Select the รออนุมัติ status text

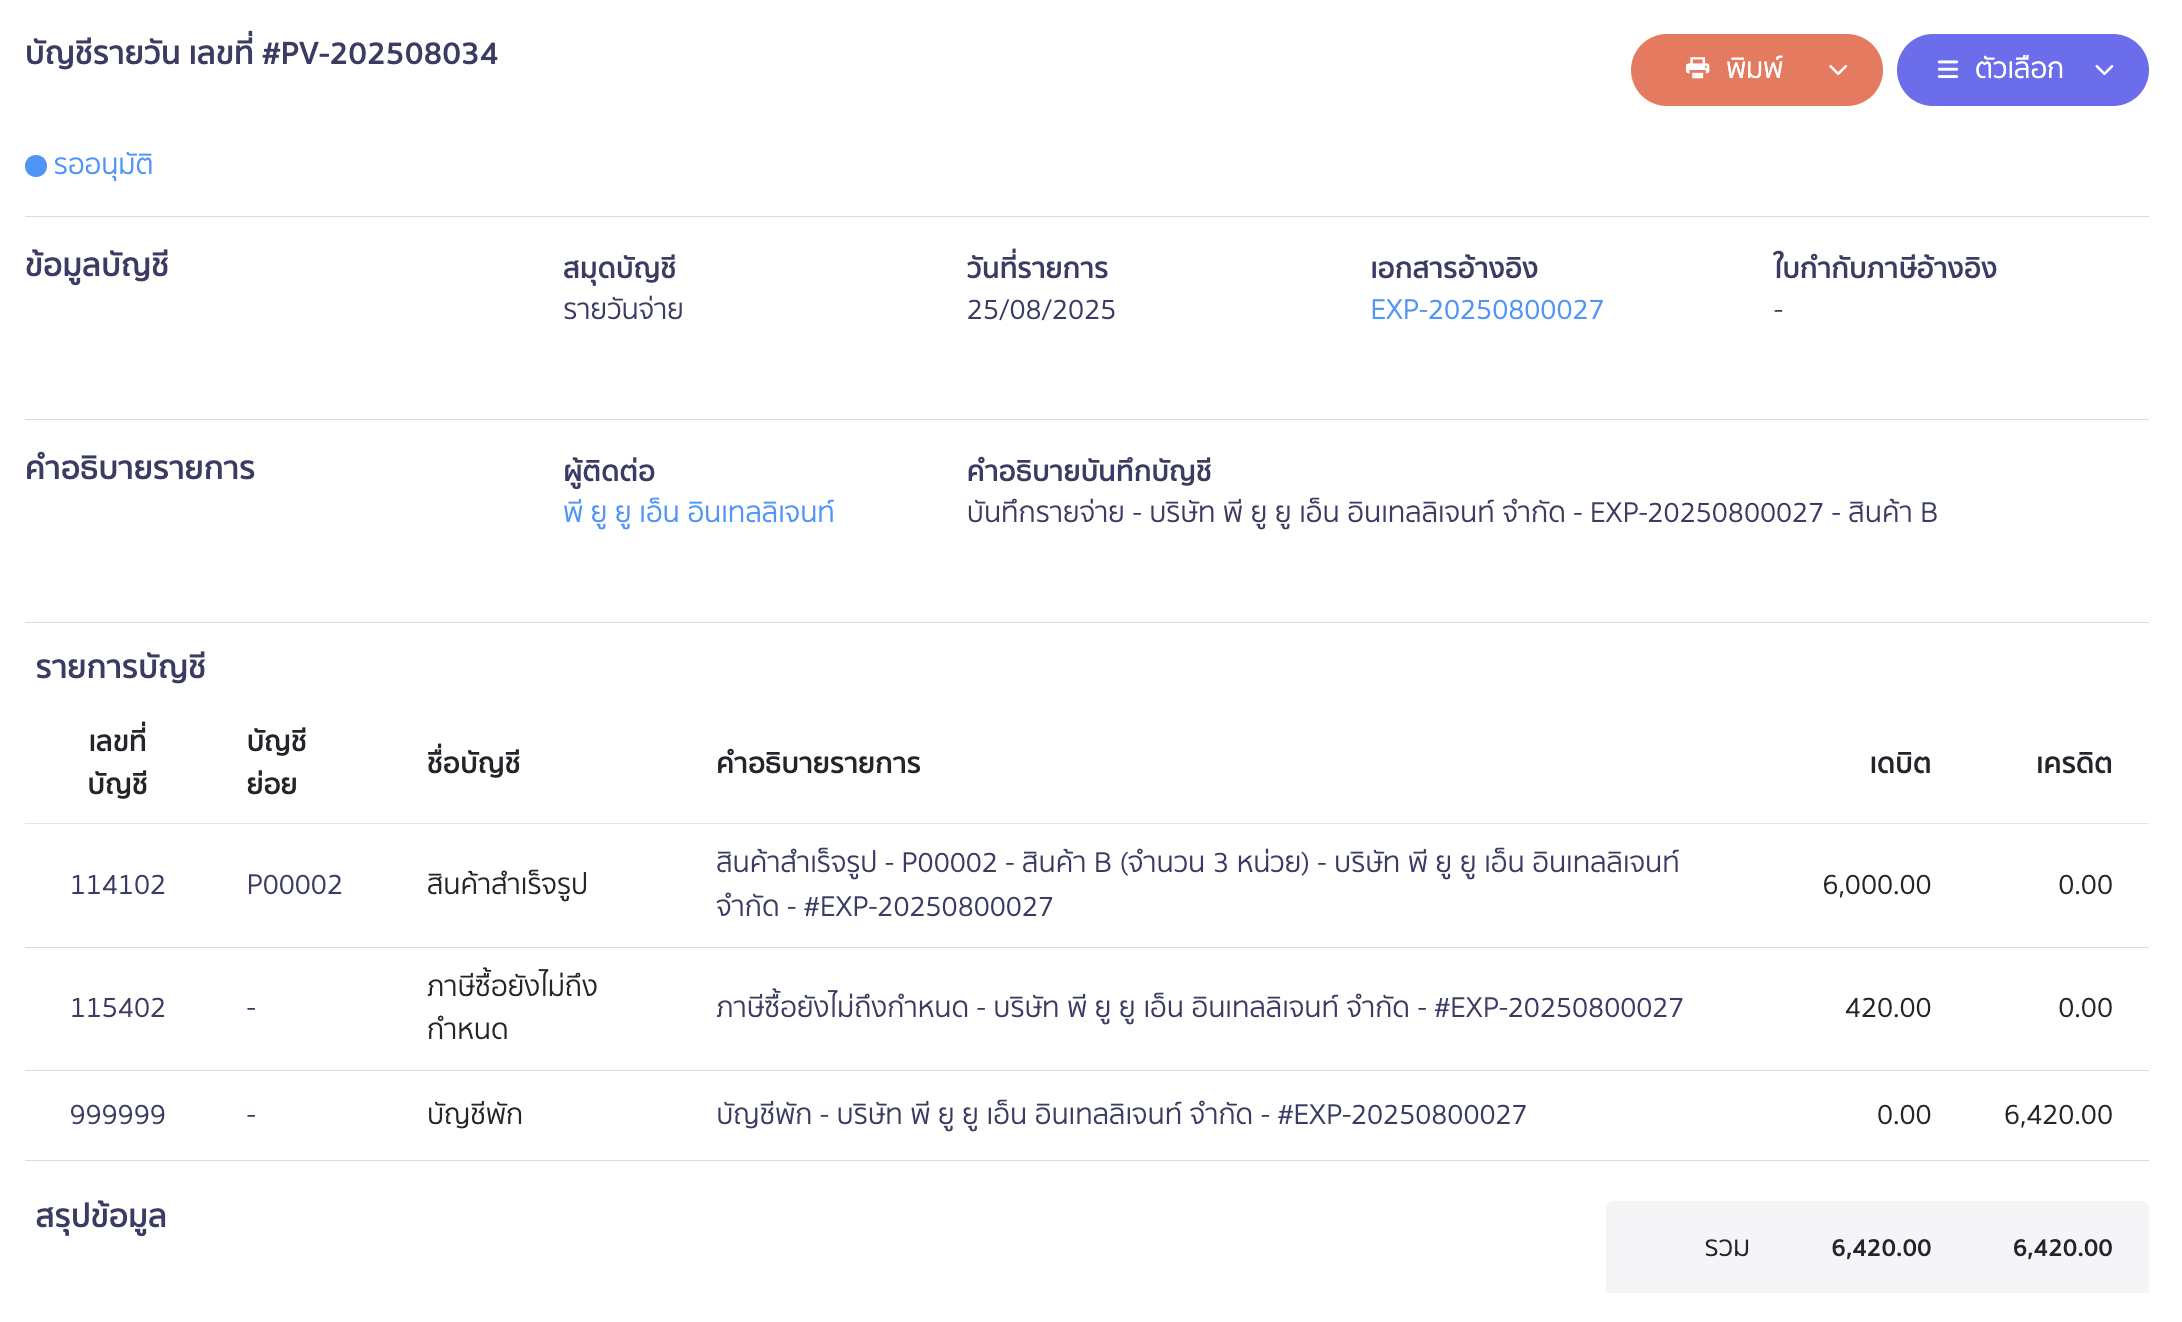(103, 165)
